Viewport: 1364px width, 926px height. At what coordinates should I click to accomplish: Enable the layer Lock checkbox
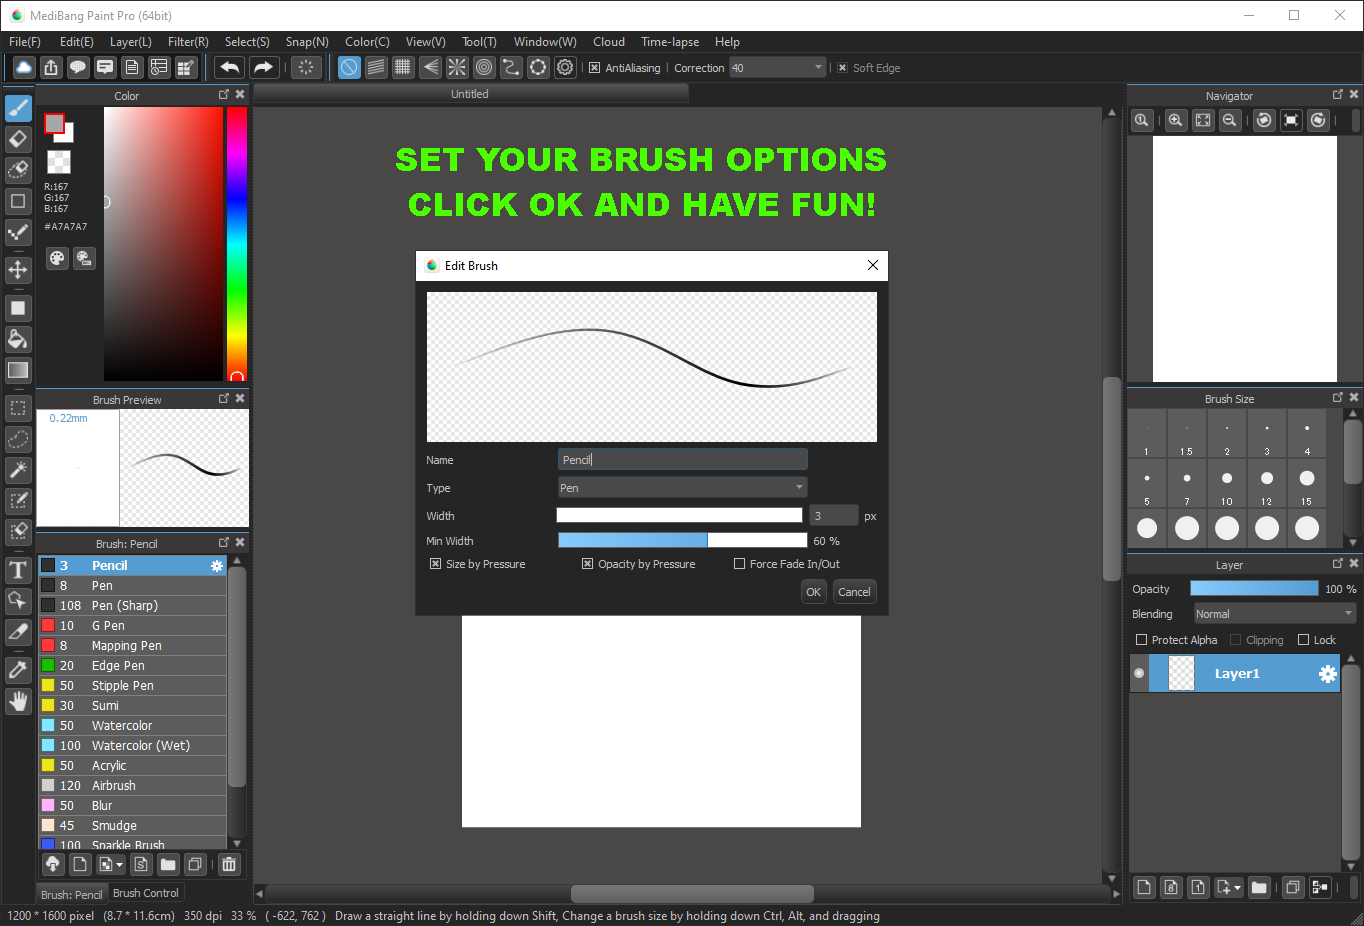pos(1304,640)
